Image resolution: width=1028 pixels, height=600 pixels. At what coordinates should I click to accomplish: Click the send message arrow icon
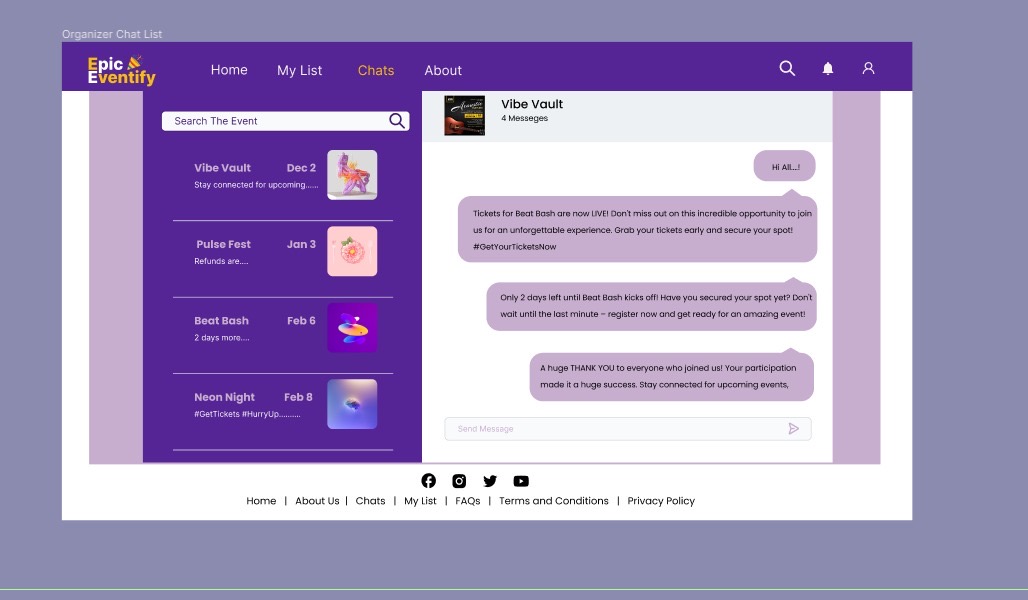pyautogui.click(x=794, y=429)
